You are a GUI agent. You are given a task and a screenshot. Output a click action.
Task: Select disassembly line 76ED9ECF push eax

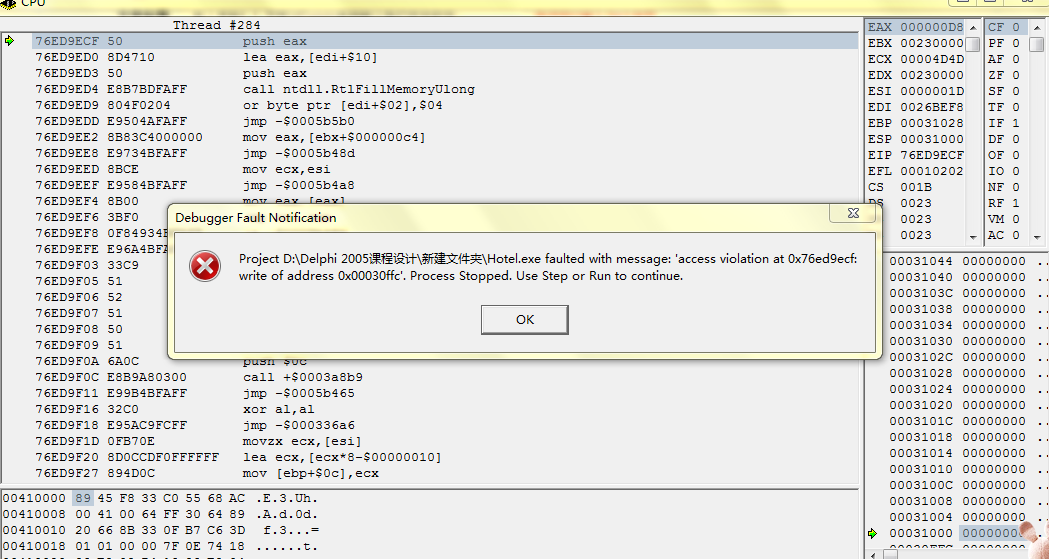(x=445, y=41)
